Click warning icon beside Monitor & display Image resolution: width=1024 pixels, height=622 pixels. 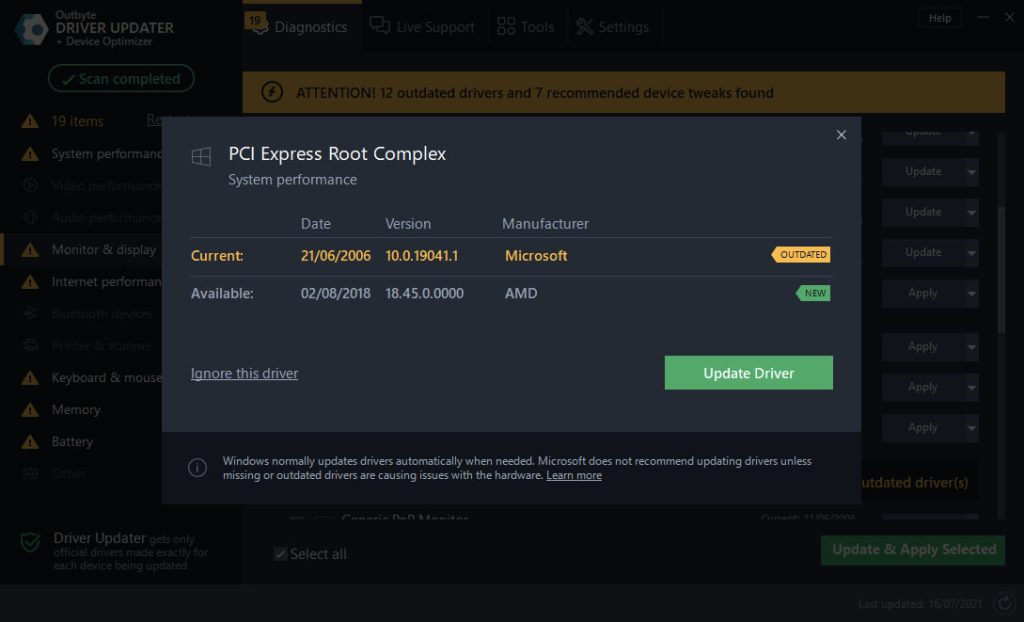click(x=30, y=250)
